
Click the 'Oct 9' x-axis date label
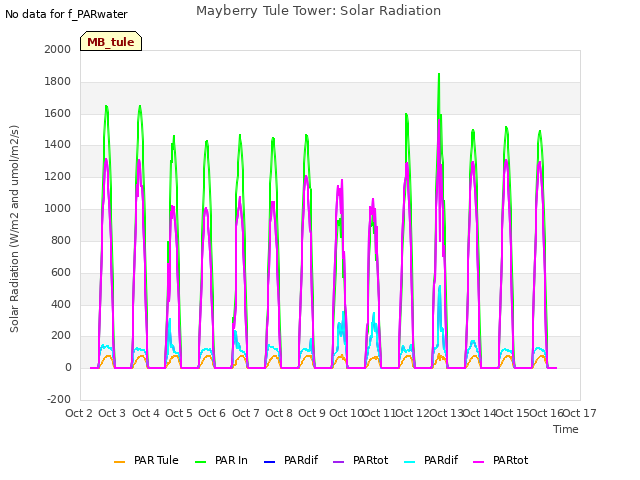coord(312,413)
